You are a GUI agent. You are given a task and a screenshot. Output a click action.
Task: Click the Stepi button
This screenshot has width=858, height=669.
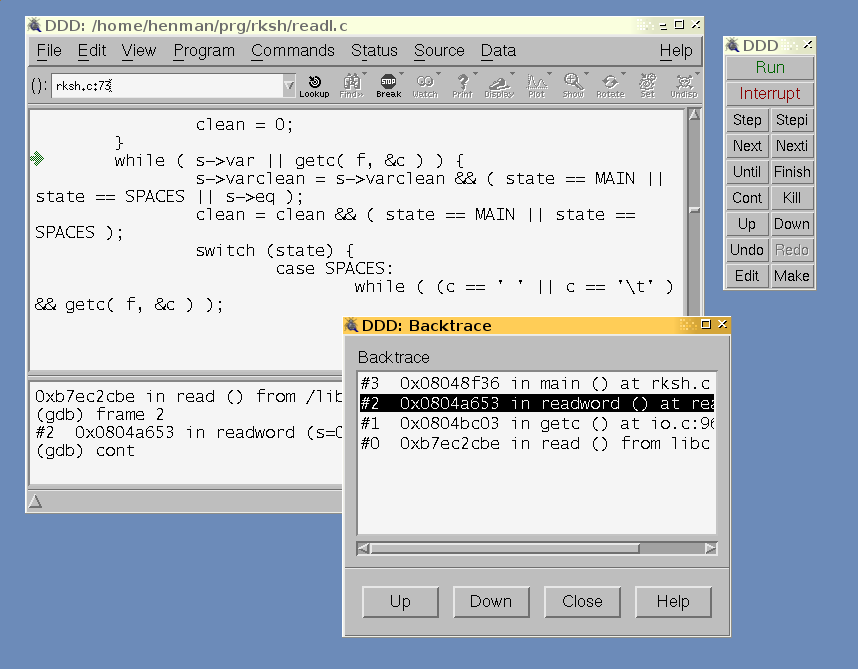pyautogui.click(x=792, y=120)
